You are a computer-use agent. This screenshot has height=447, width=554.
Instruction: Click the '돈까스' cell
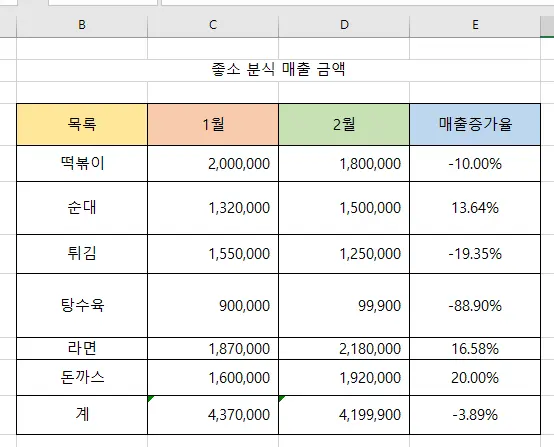pos(82,377)
